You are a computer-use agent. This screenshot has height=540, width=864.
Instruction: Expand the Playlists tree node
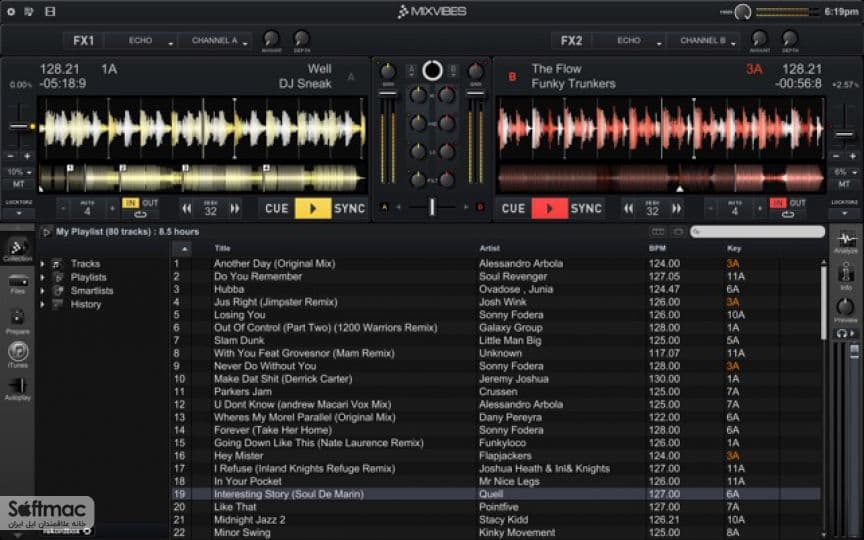pyautogui.click(x=42, y=277)
